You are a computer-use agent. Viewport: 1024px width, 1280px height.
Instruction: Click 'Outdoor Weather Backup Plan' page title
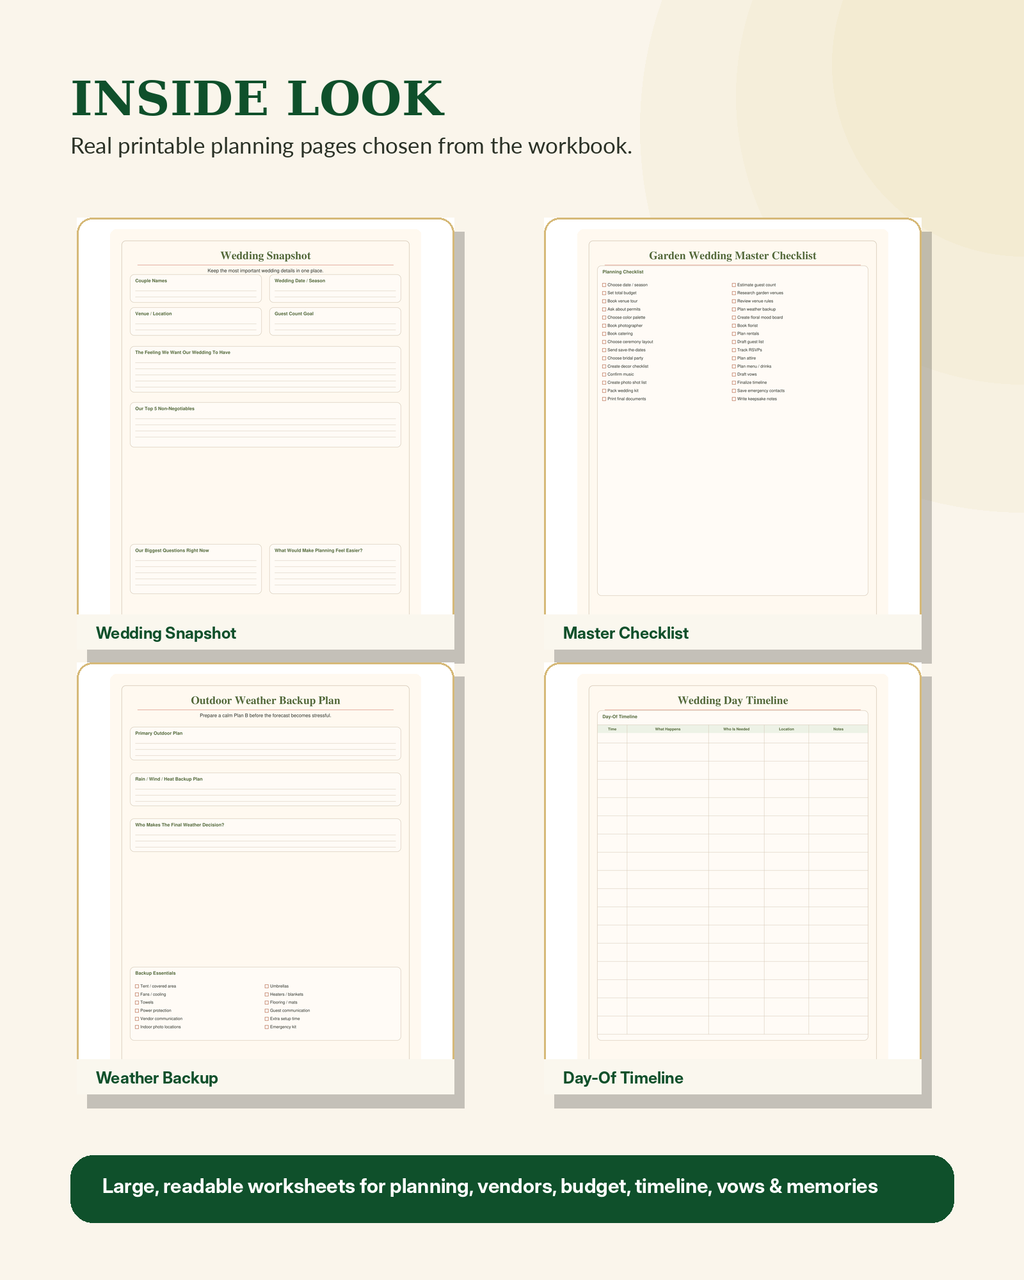point(265,701)
